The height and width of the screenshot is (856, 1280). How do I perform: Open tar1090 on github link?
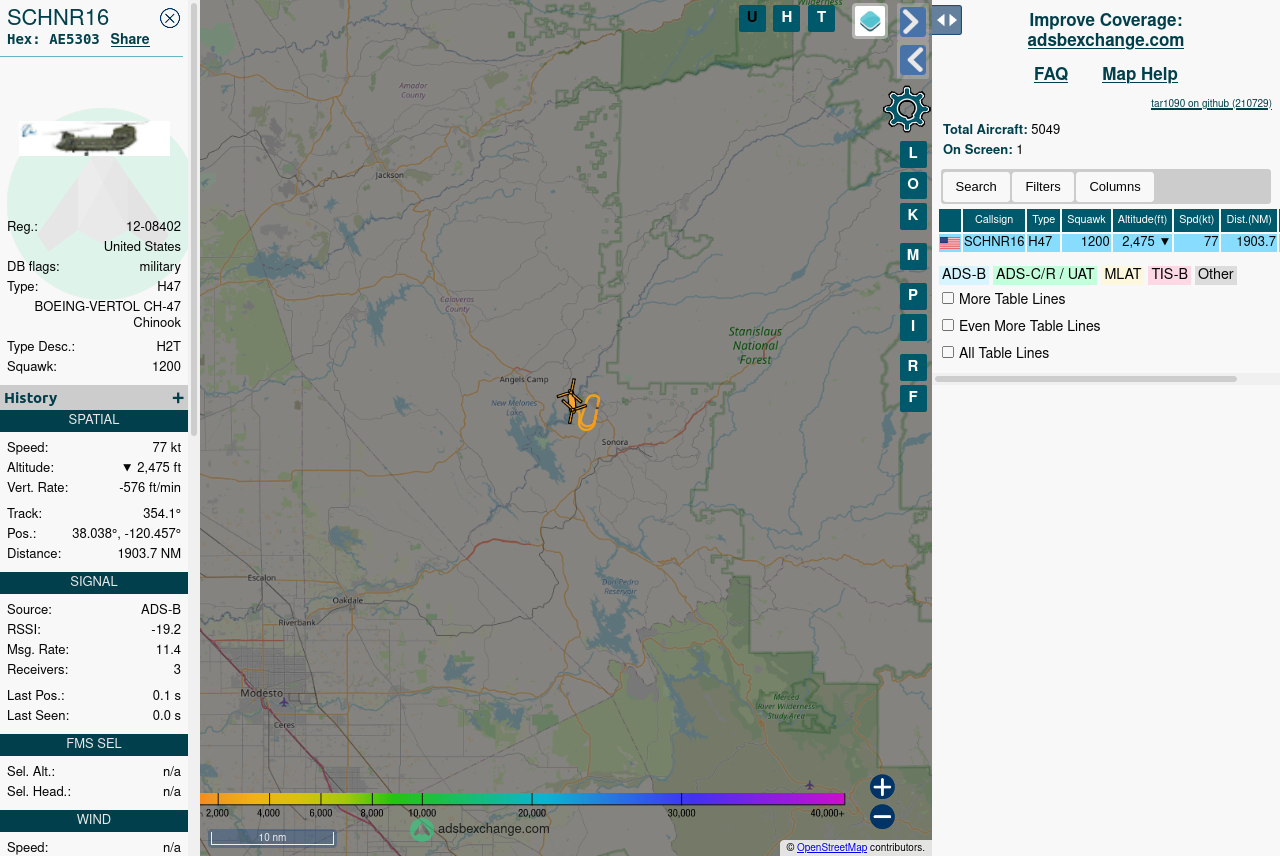coord(1211,104)
